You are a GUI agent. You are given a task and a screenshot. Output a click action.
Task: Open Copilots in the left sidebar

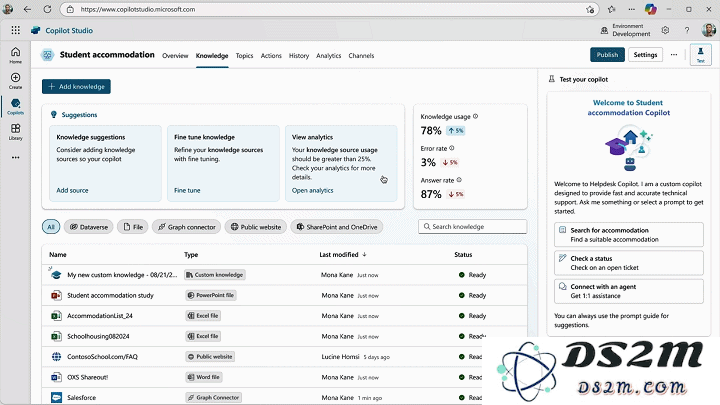(x=16, y=106)
